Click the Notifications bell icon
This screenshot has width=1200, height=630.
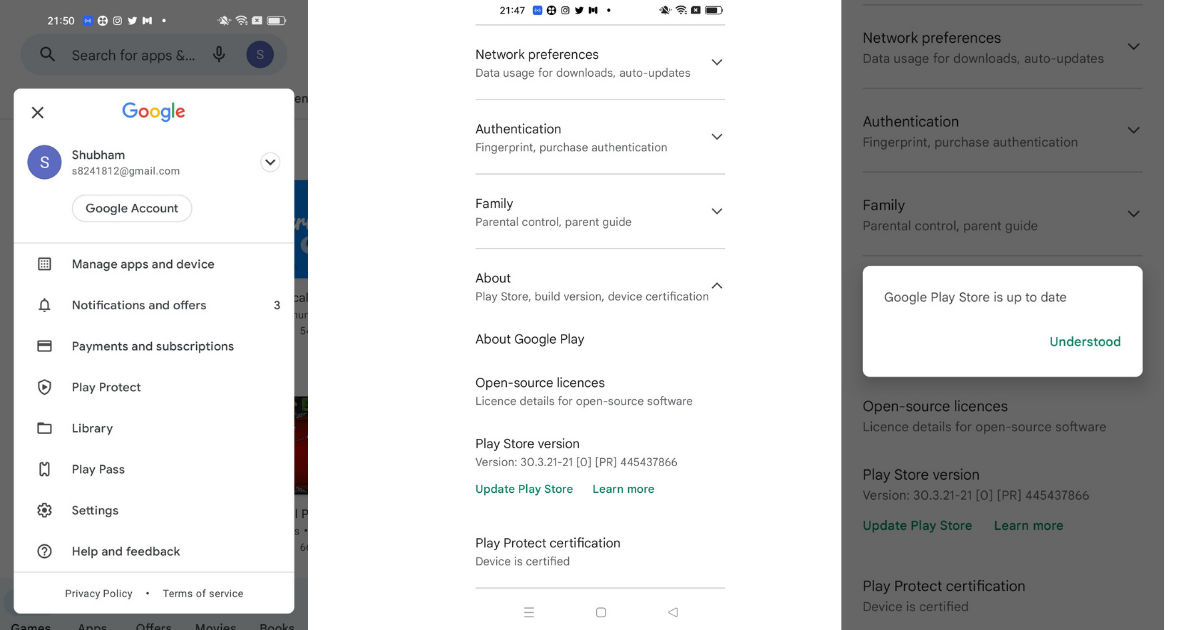pyautogui.click(x=44, y=305)
